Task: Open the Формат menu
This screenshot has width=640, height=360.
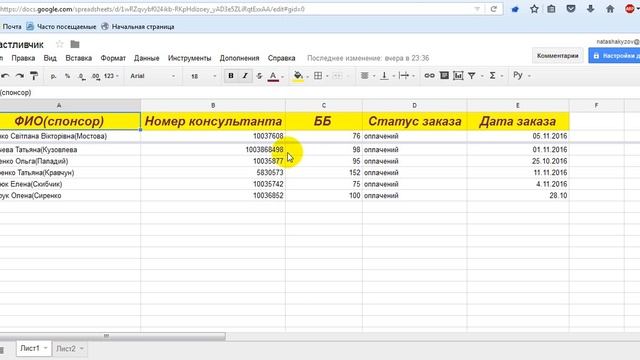Action: pyautogui.click(x=113, y=58)
